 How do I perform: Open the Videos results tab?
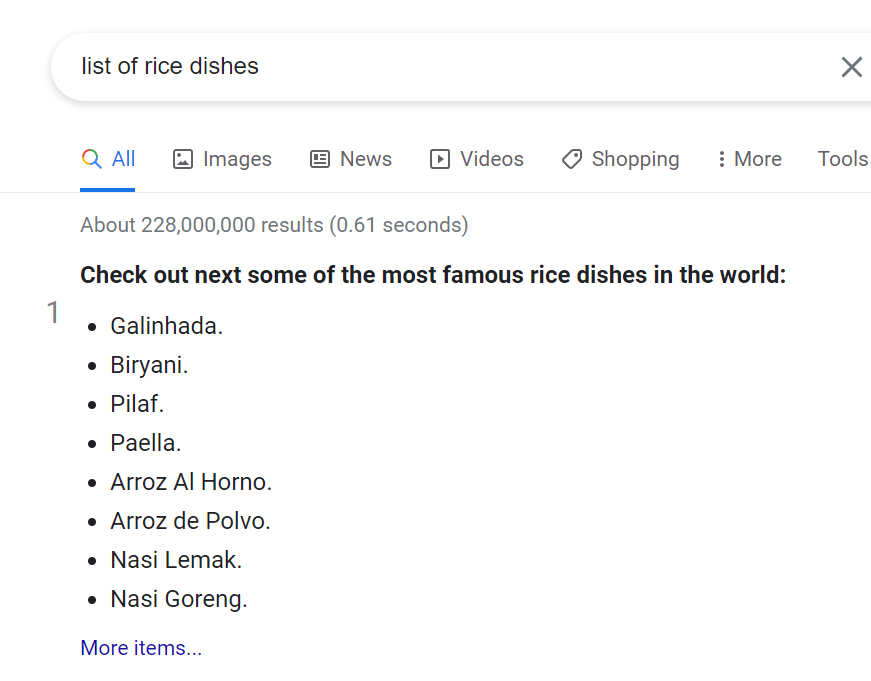(491, 159)
